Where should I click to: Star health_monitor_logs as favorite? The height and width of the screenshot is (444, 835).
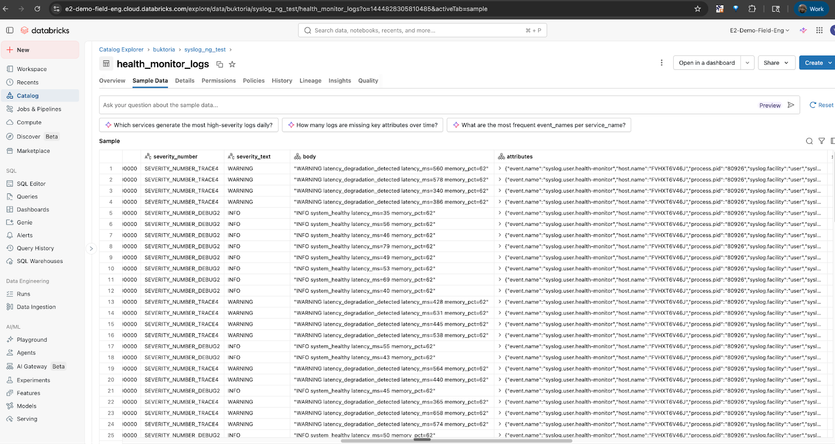(x=233, y=64)
